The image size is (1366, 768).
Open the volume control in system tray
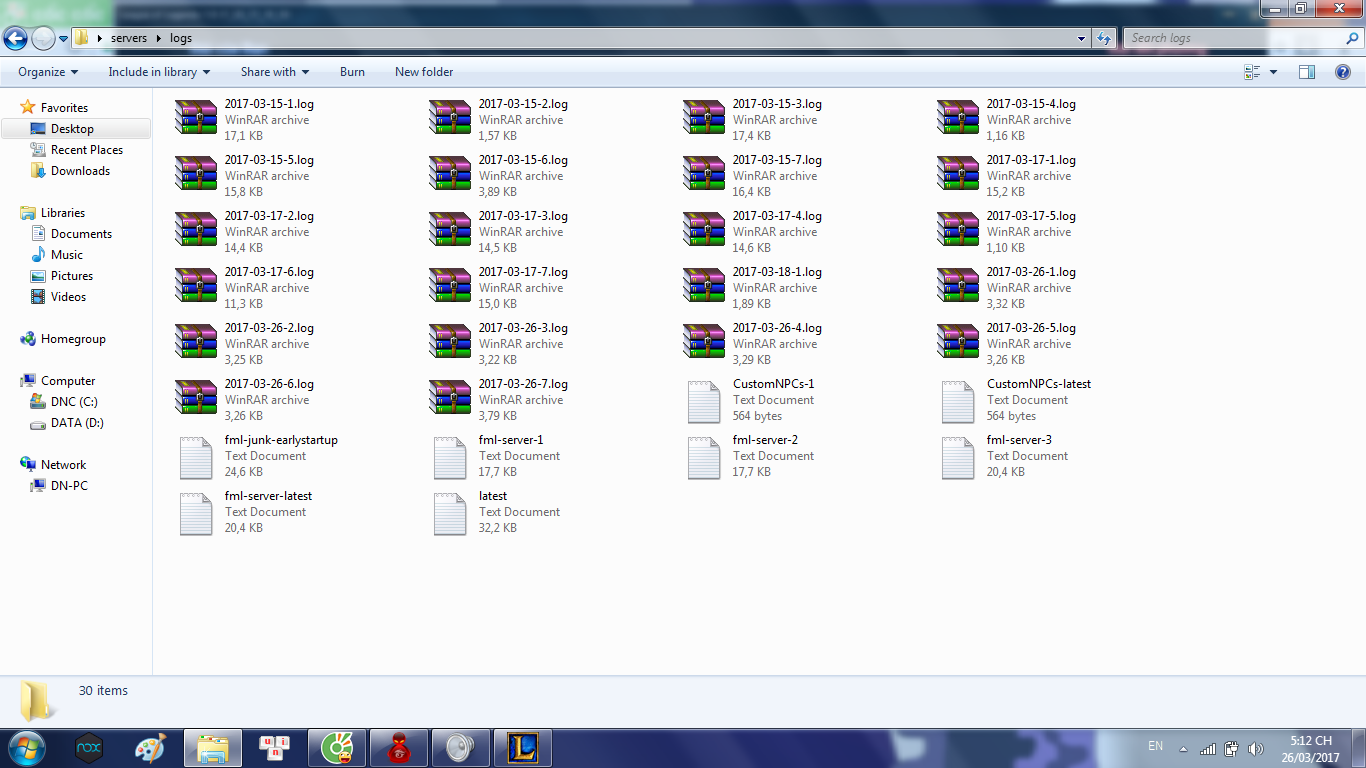pyautogui.click(x=1257, y=749)
